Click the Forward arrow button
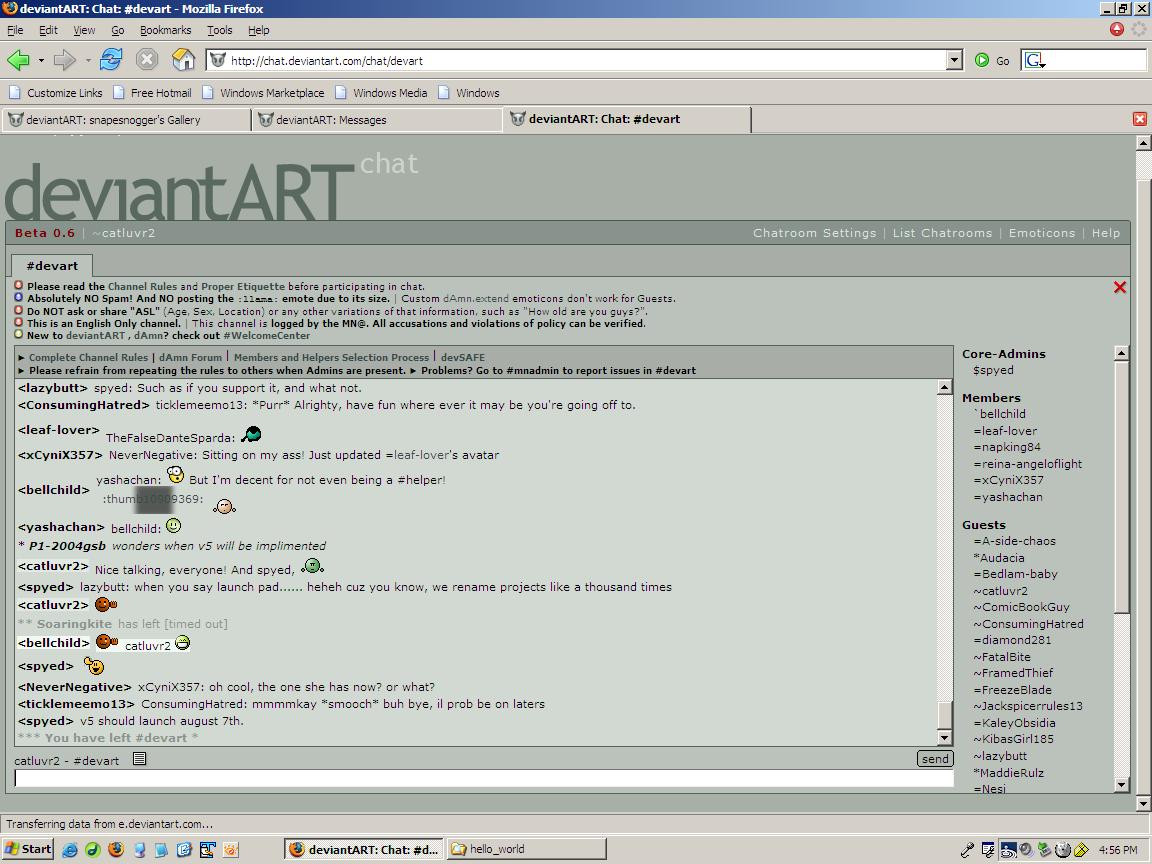1152x864 pixels. 65,60
